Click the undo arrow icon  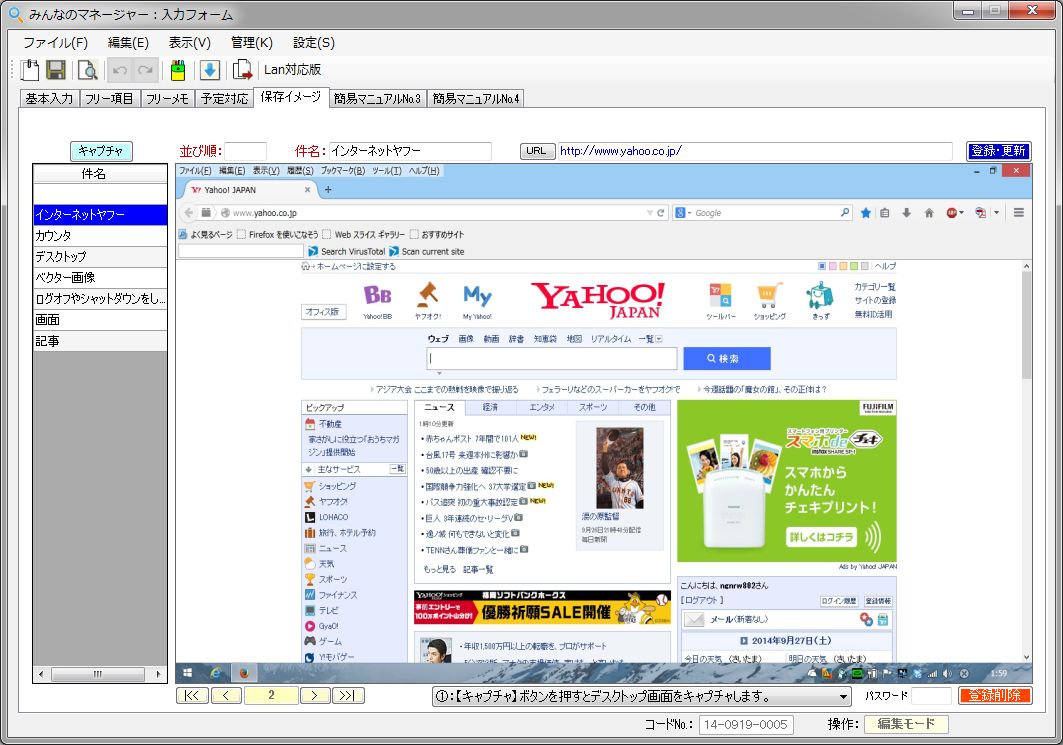(x=119, y=69)
